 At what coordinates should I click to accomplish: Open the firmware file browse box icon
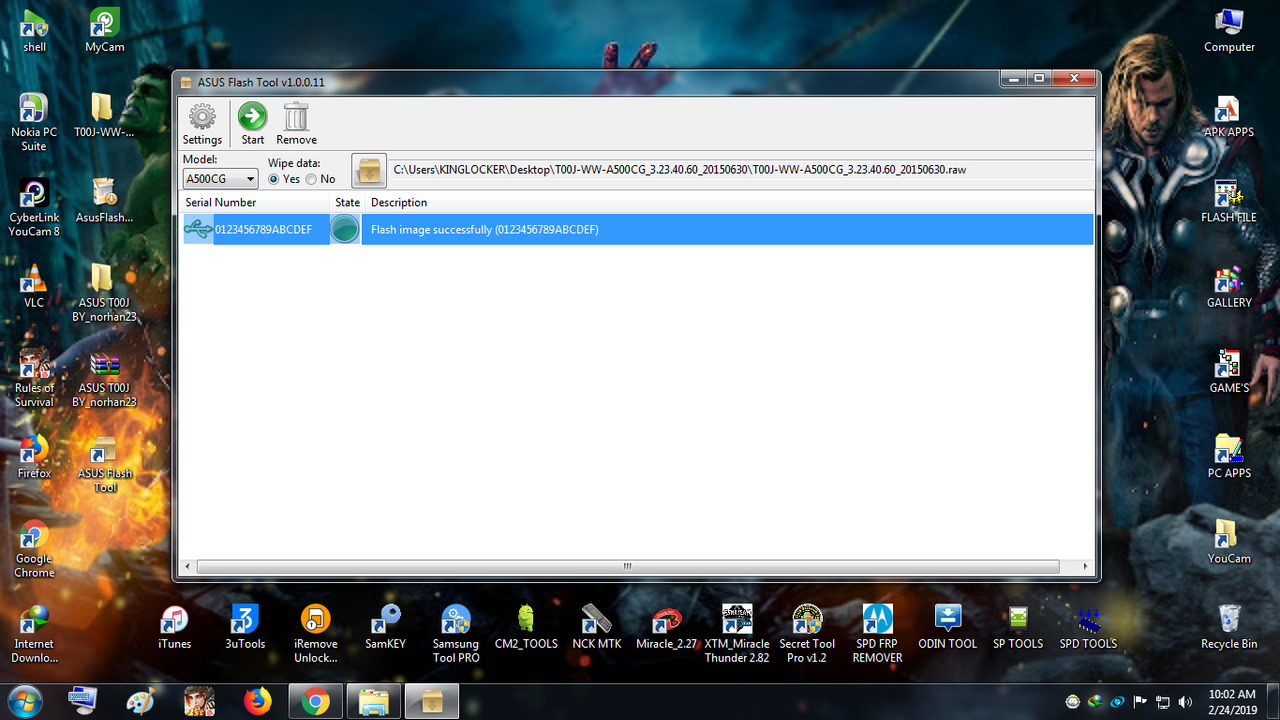[369, 170]
